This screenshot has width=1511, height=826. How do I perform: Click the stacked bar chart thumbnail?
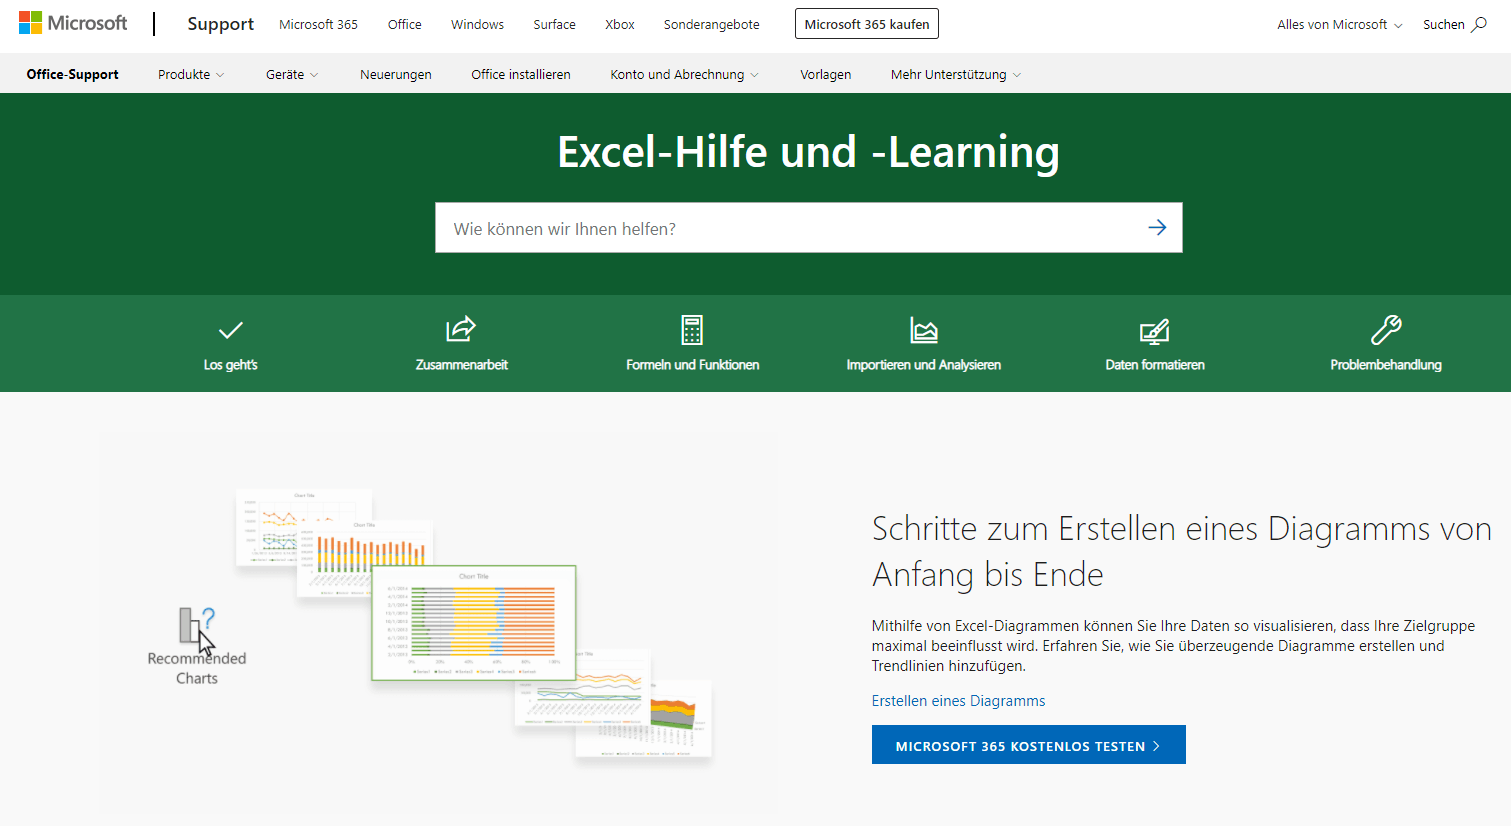coord(474,623)
